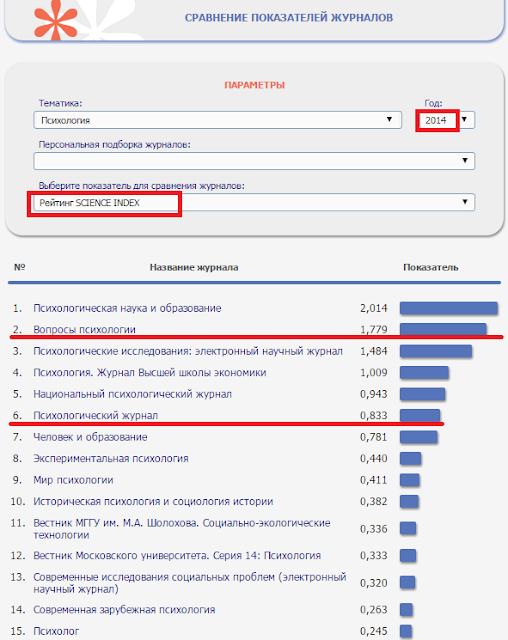Open journal Современная зарубежная психология
The image size is (508, 640).
click(x=124, y=610)
